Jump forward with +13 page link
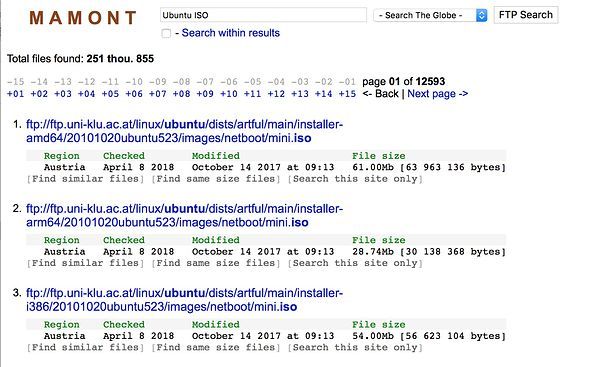 point(300,94)
